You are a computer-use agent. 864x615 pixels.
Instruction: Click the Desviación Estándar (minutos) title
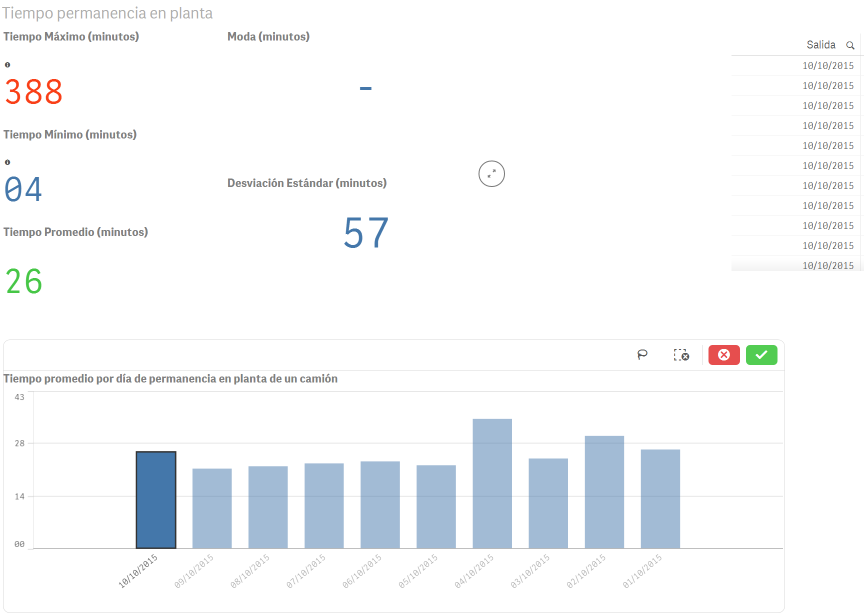pyautogui.click(x=307, y=183)
